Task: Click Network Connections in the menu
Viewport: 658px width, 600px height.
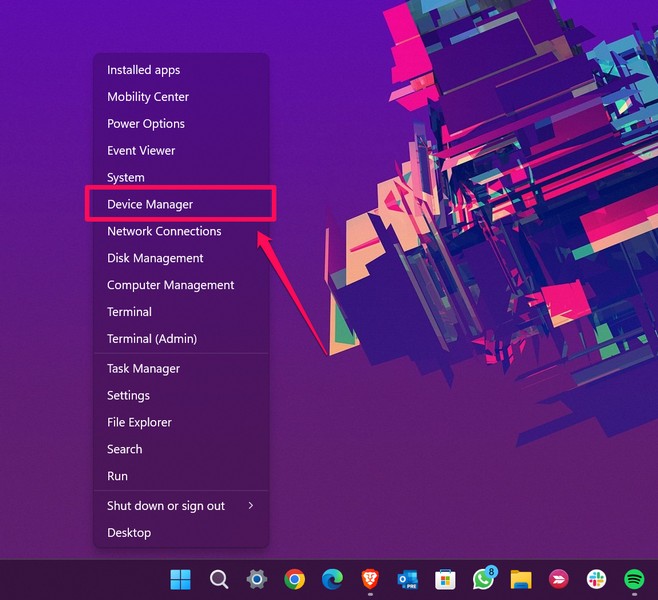Action: pyautogui.click(x=164, y=231)
